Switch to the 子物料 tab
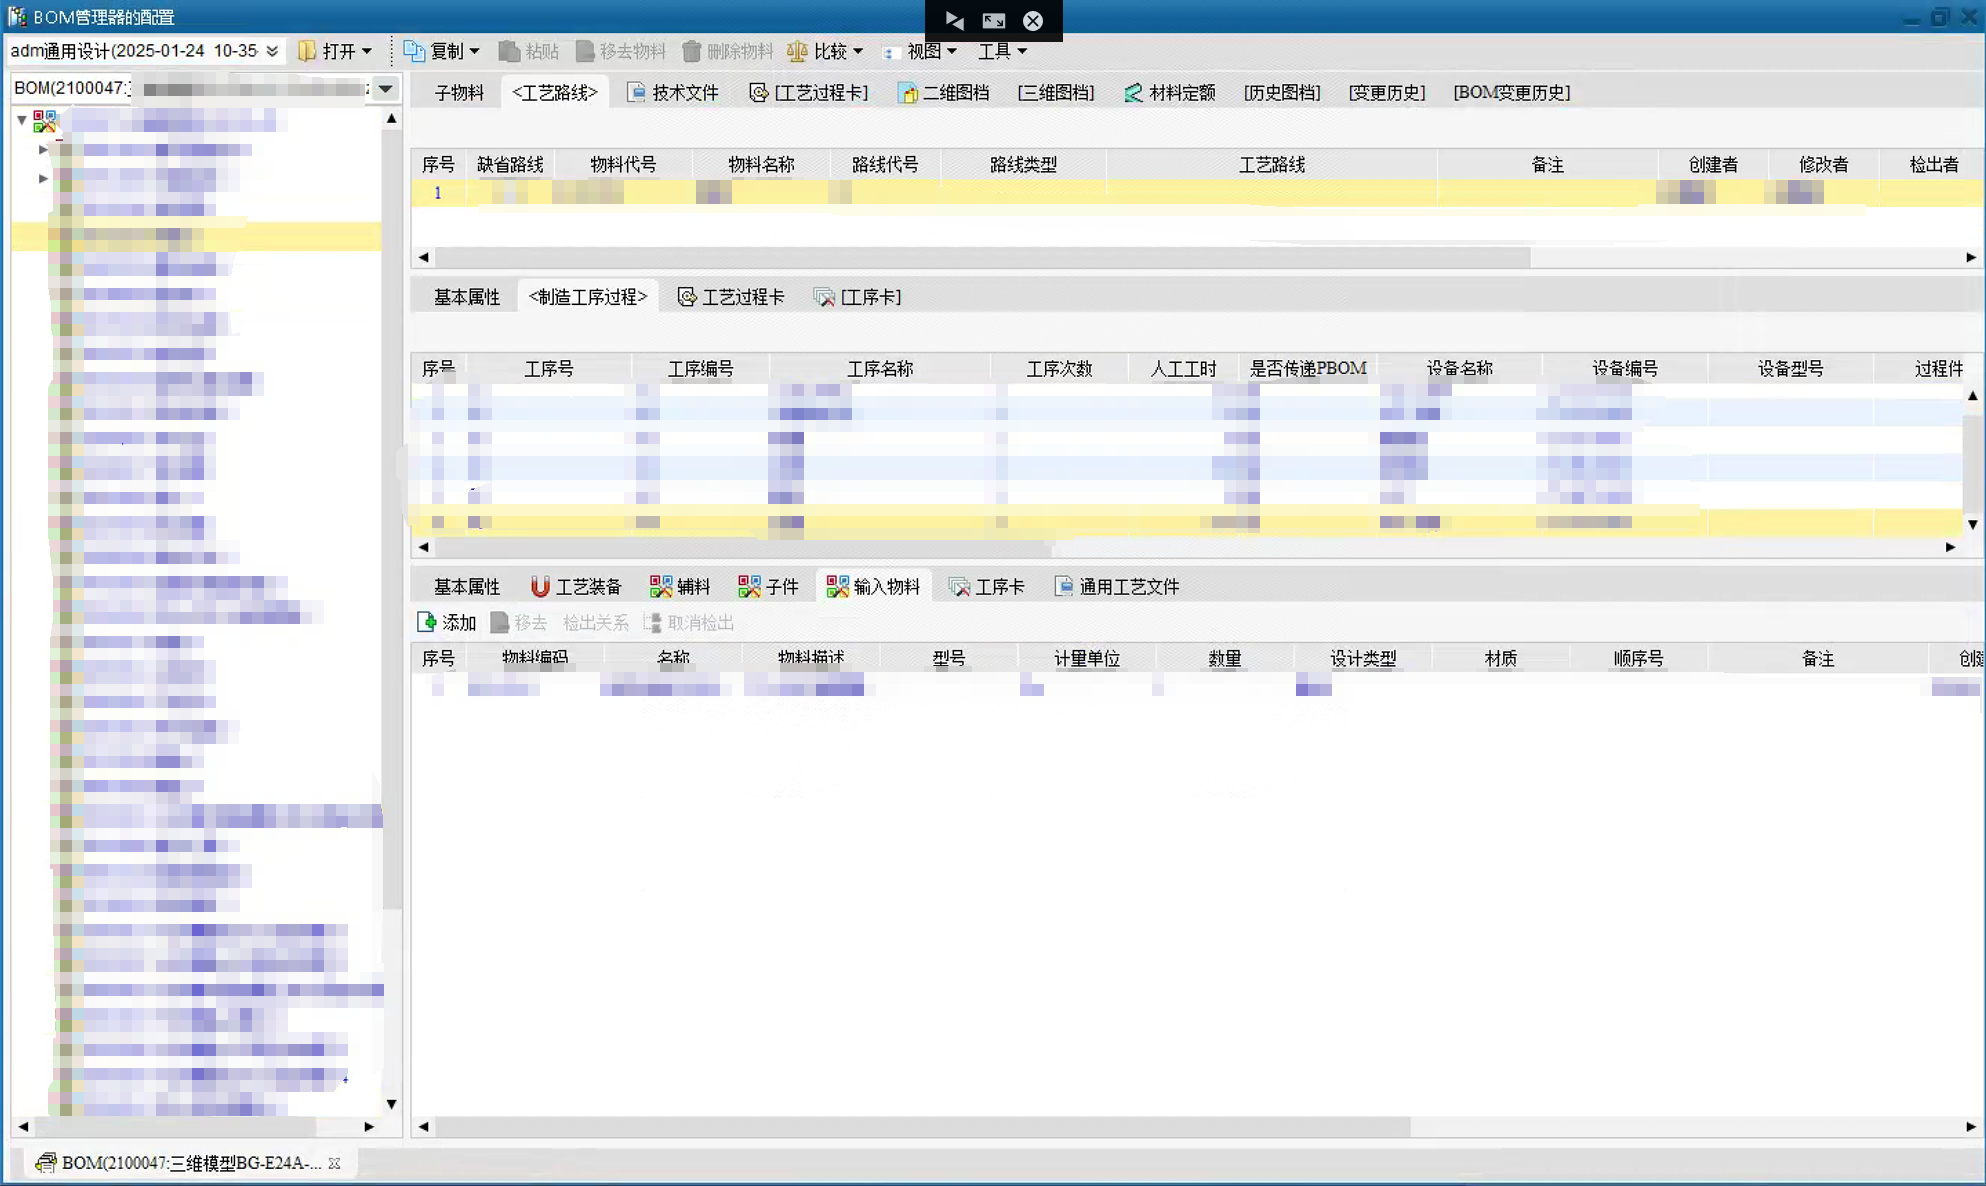This screenshot has width=1986, height=1186. click(x=459, y=92)
